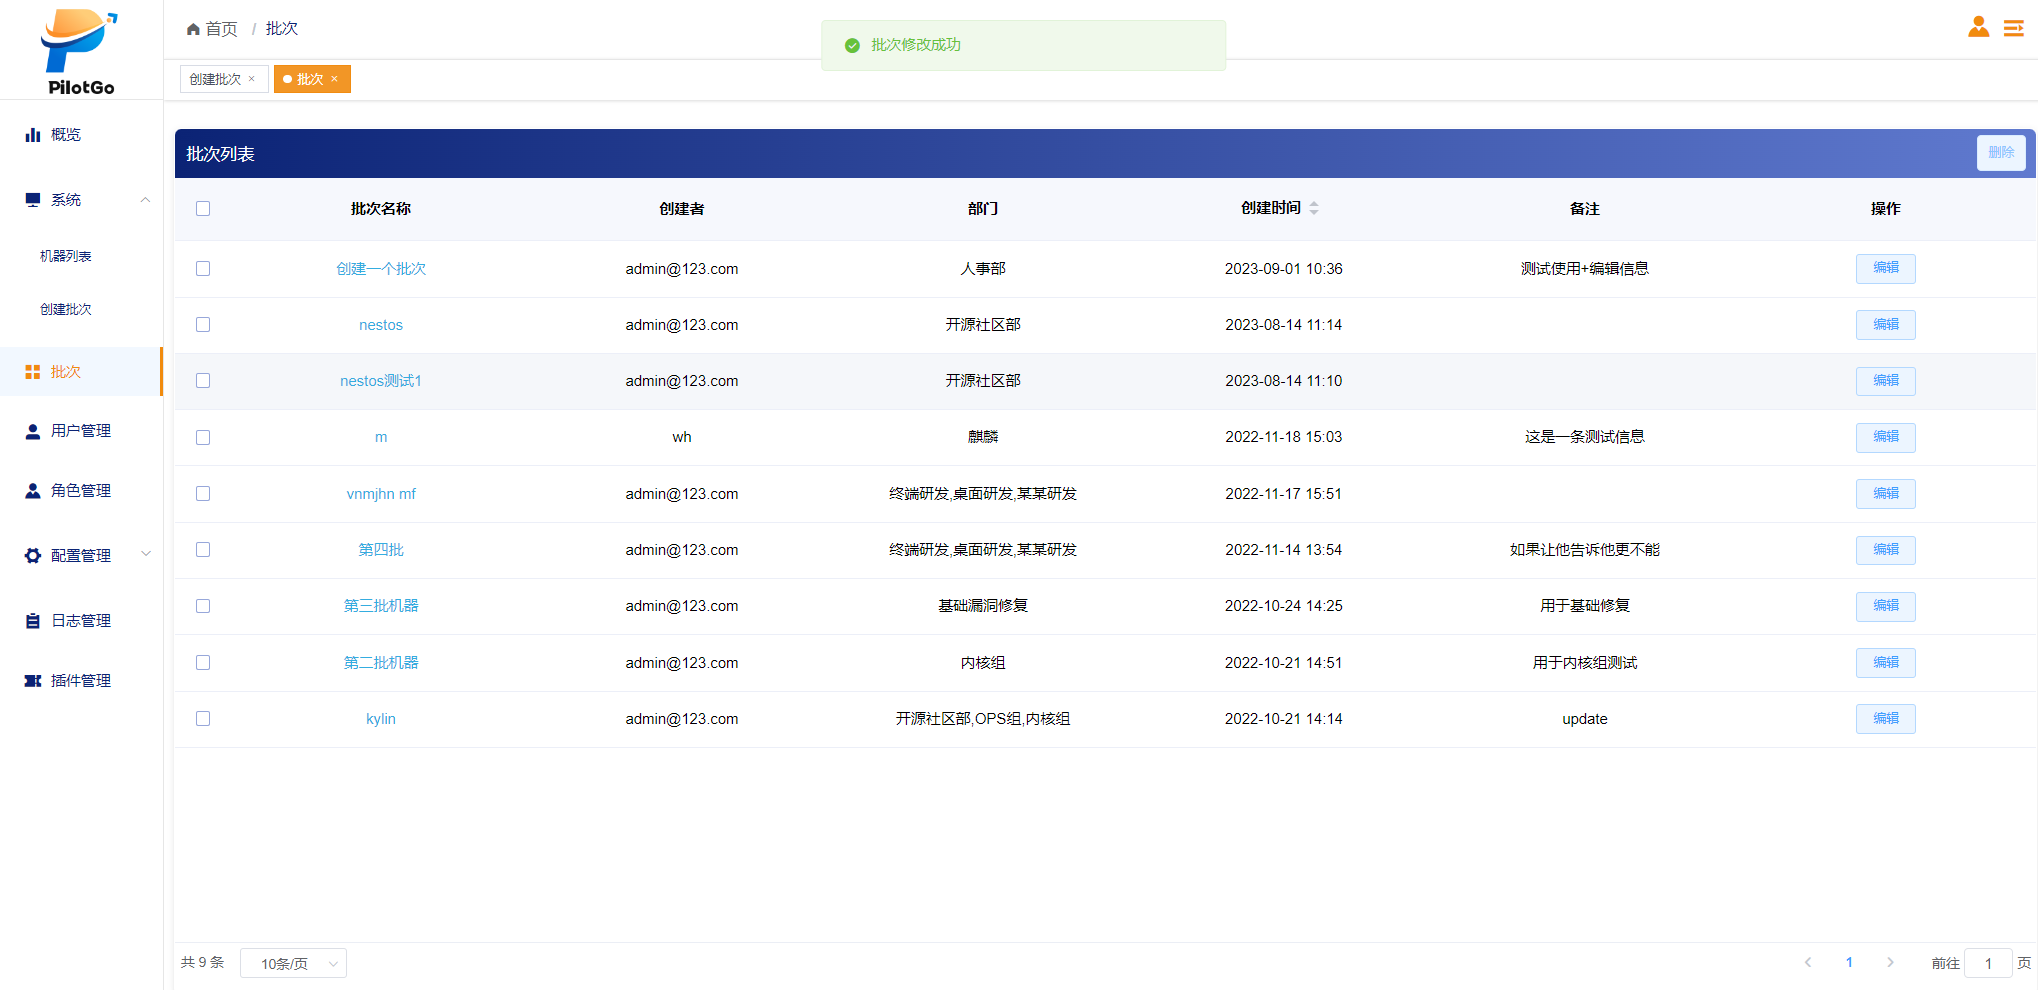Toggle the select-all header checkbox
This screenshot has height=990, width=2038.
click(203, 209)
